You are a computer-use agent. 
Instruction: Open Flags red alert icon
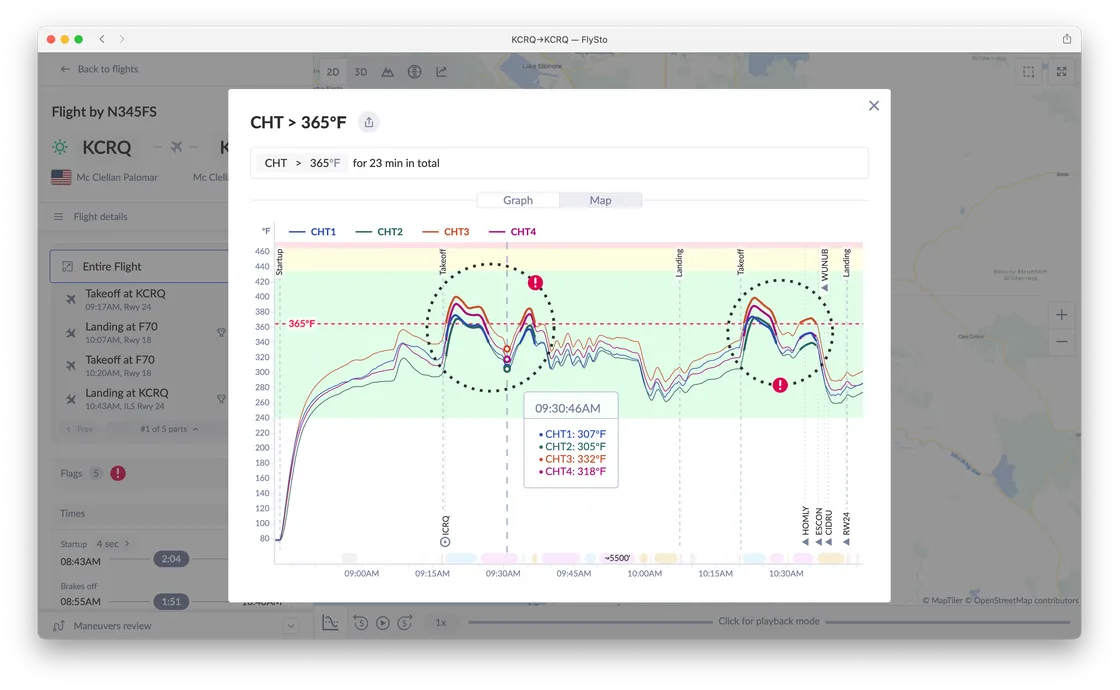(118, 473)
